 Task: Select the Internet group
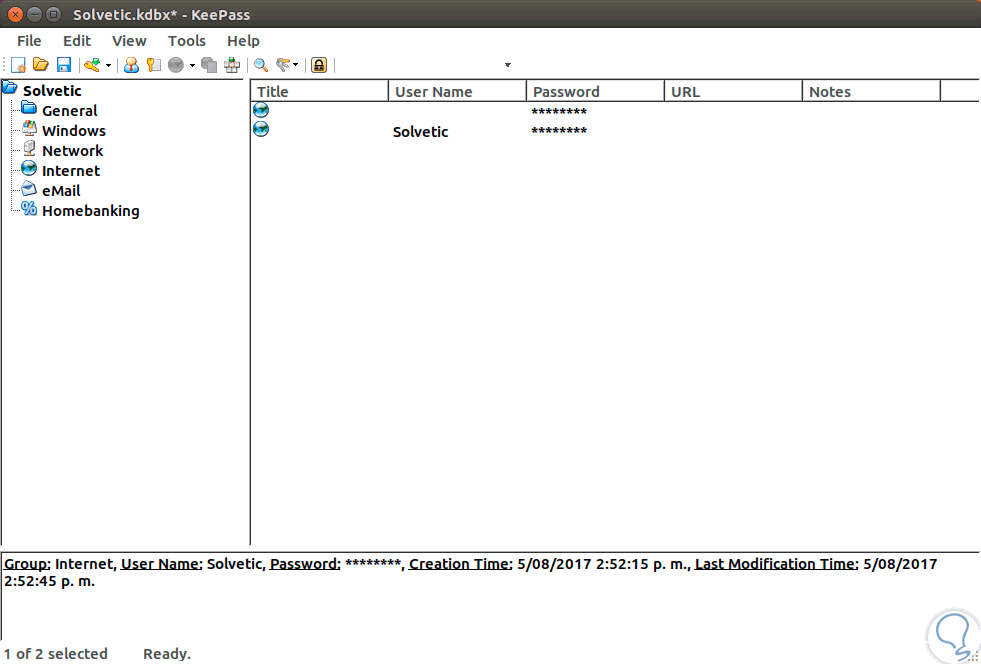(71, 171)
